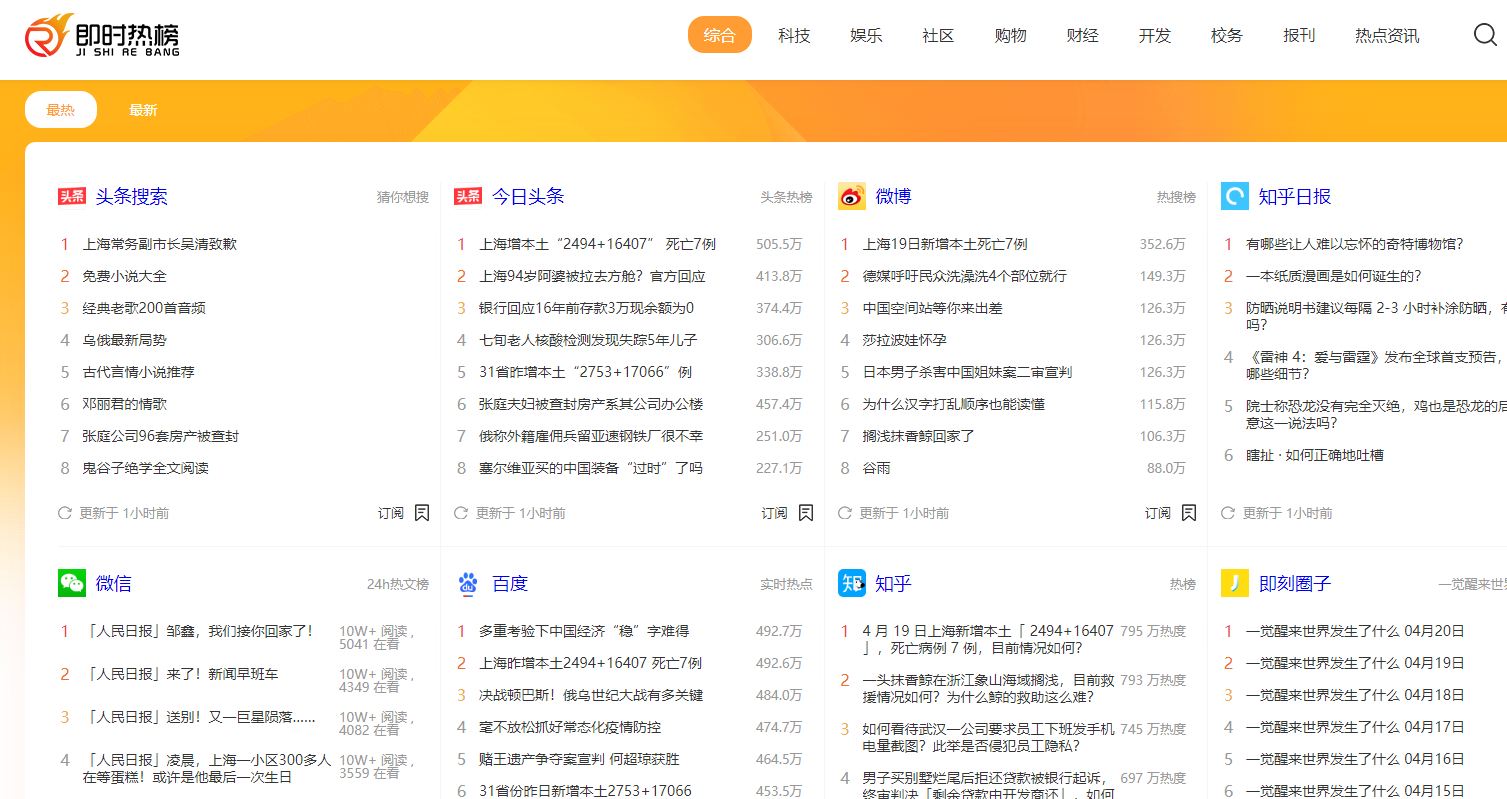
Task: Click the 知乎 blue logo icon
Action: tap(852, 583)
